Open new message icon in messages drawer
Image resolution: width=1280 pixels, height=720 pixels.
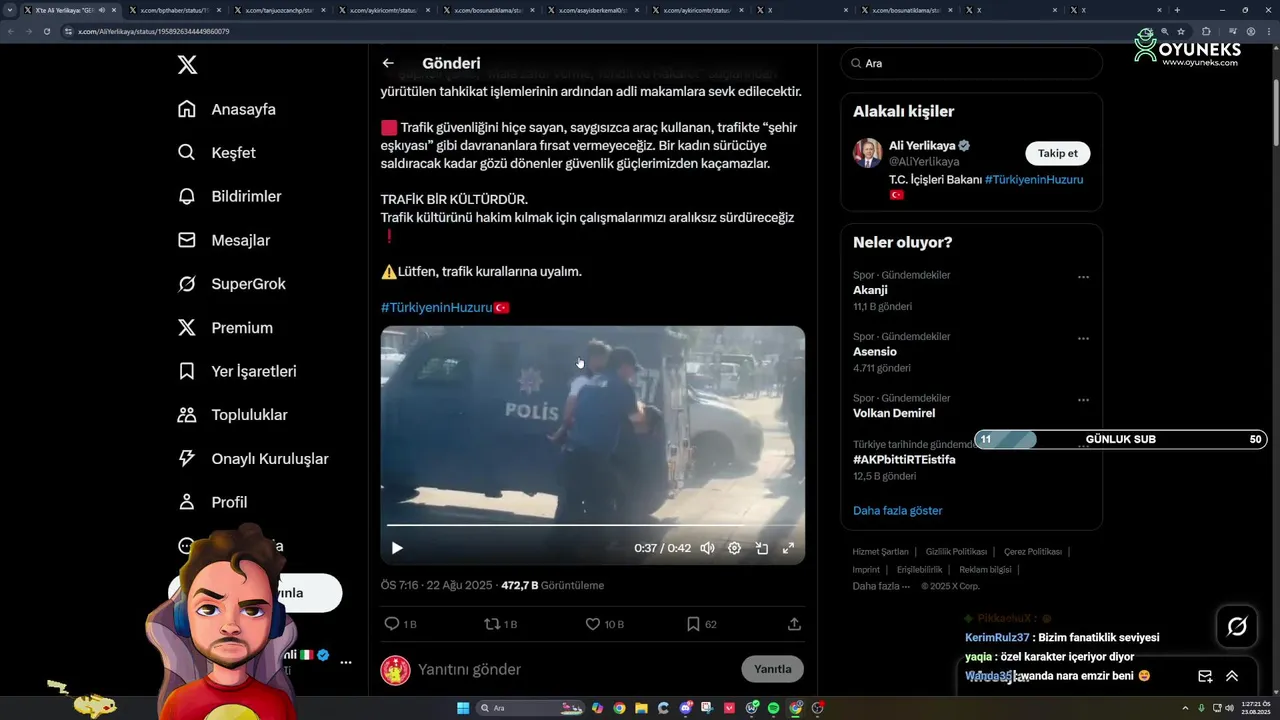[x=1205, y=676]
